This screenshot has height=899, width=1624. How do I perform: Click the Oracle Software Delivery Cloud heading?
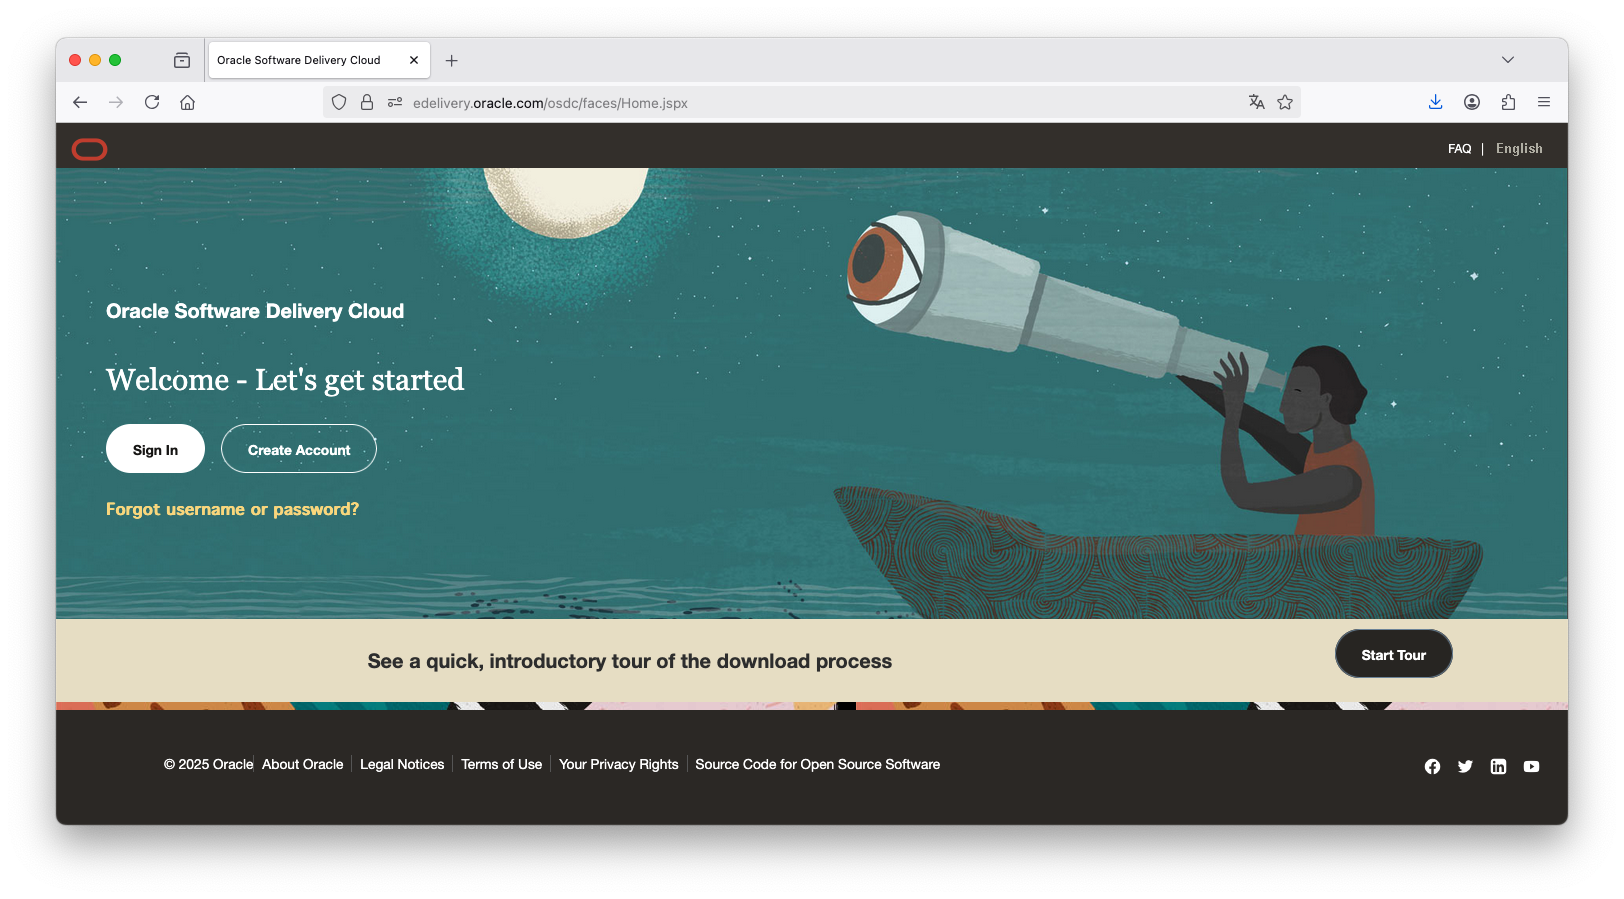[x=255, y=311]
